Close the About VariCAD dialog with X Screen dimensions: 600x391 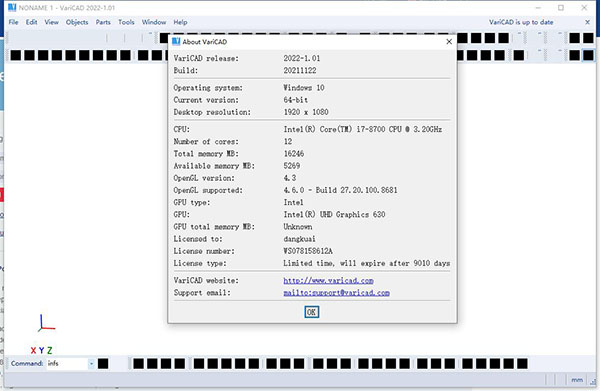449,42
